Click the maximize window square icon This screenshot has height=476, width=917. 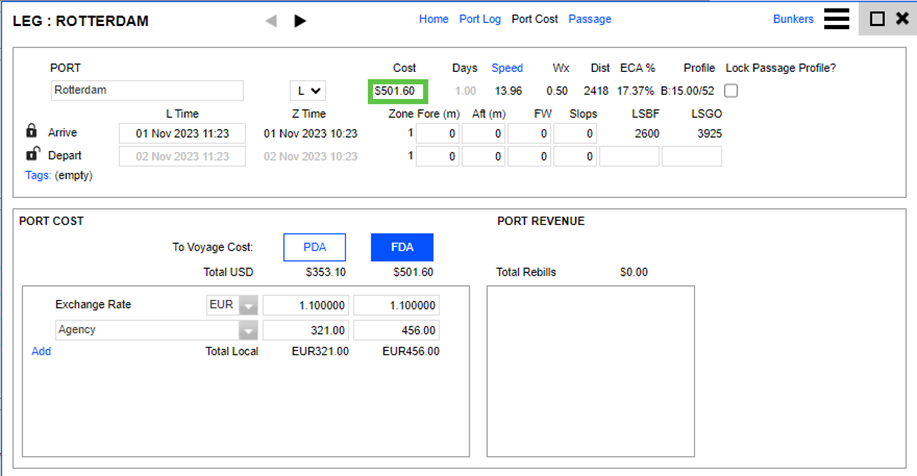tap(877, 19)
